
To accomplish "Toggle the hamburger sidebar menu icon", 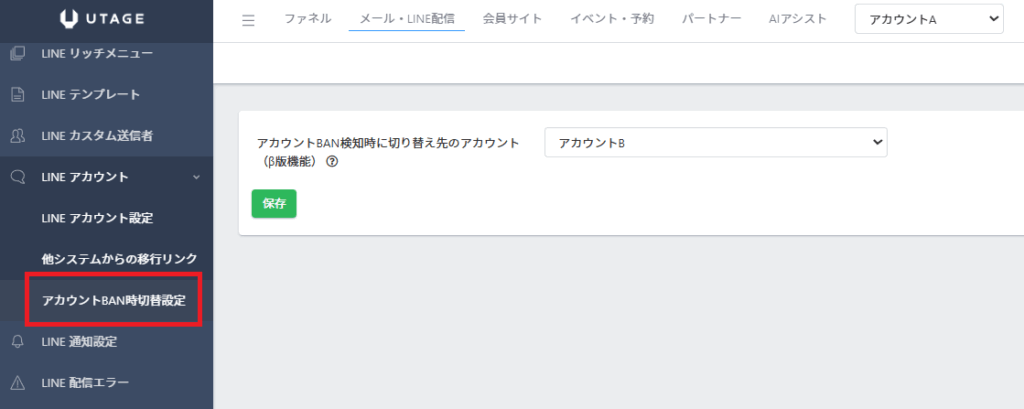I will pyautogui.click(x=248, y=20).
